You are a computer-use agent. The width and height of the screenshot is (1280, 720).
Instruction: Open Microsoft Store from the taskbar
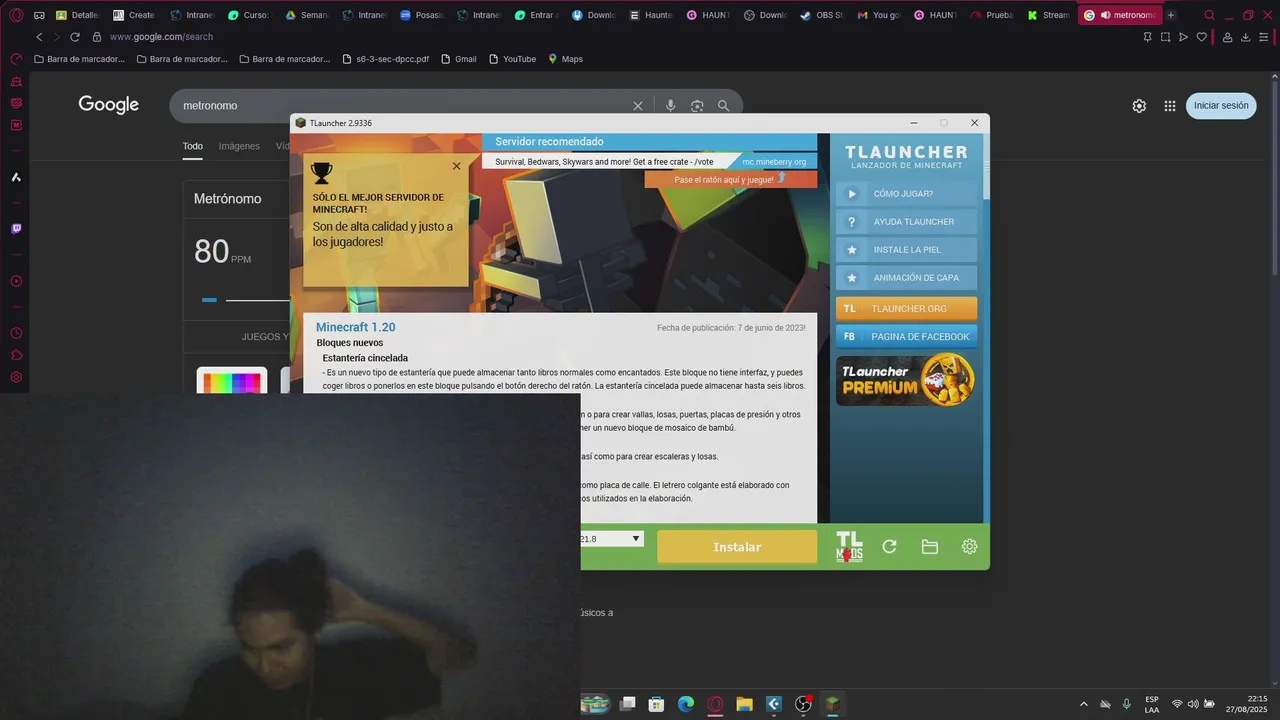656,704
